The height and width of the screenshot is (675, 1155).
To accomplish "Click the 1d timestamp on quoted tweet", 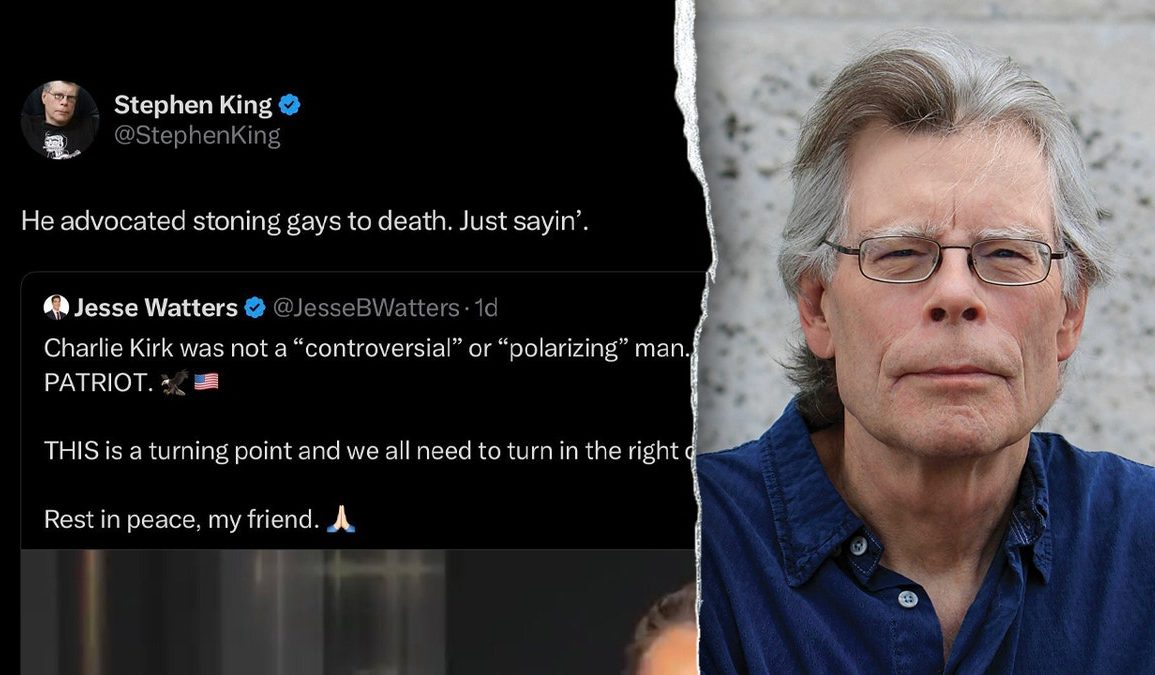I will [485, 308].
